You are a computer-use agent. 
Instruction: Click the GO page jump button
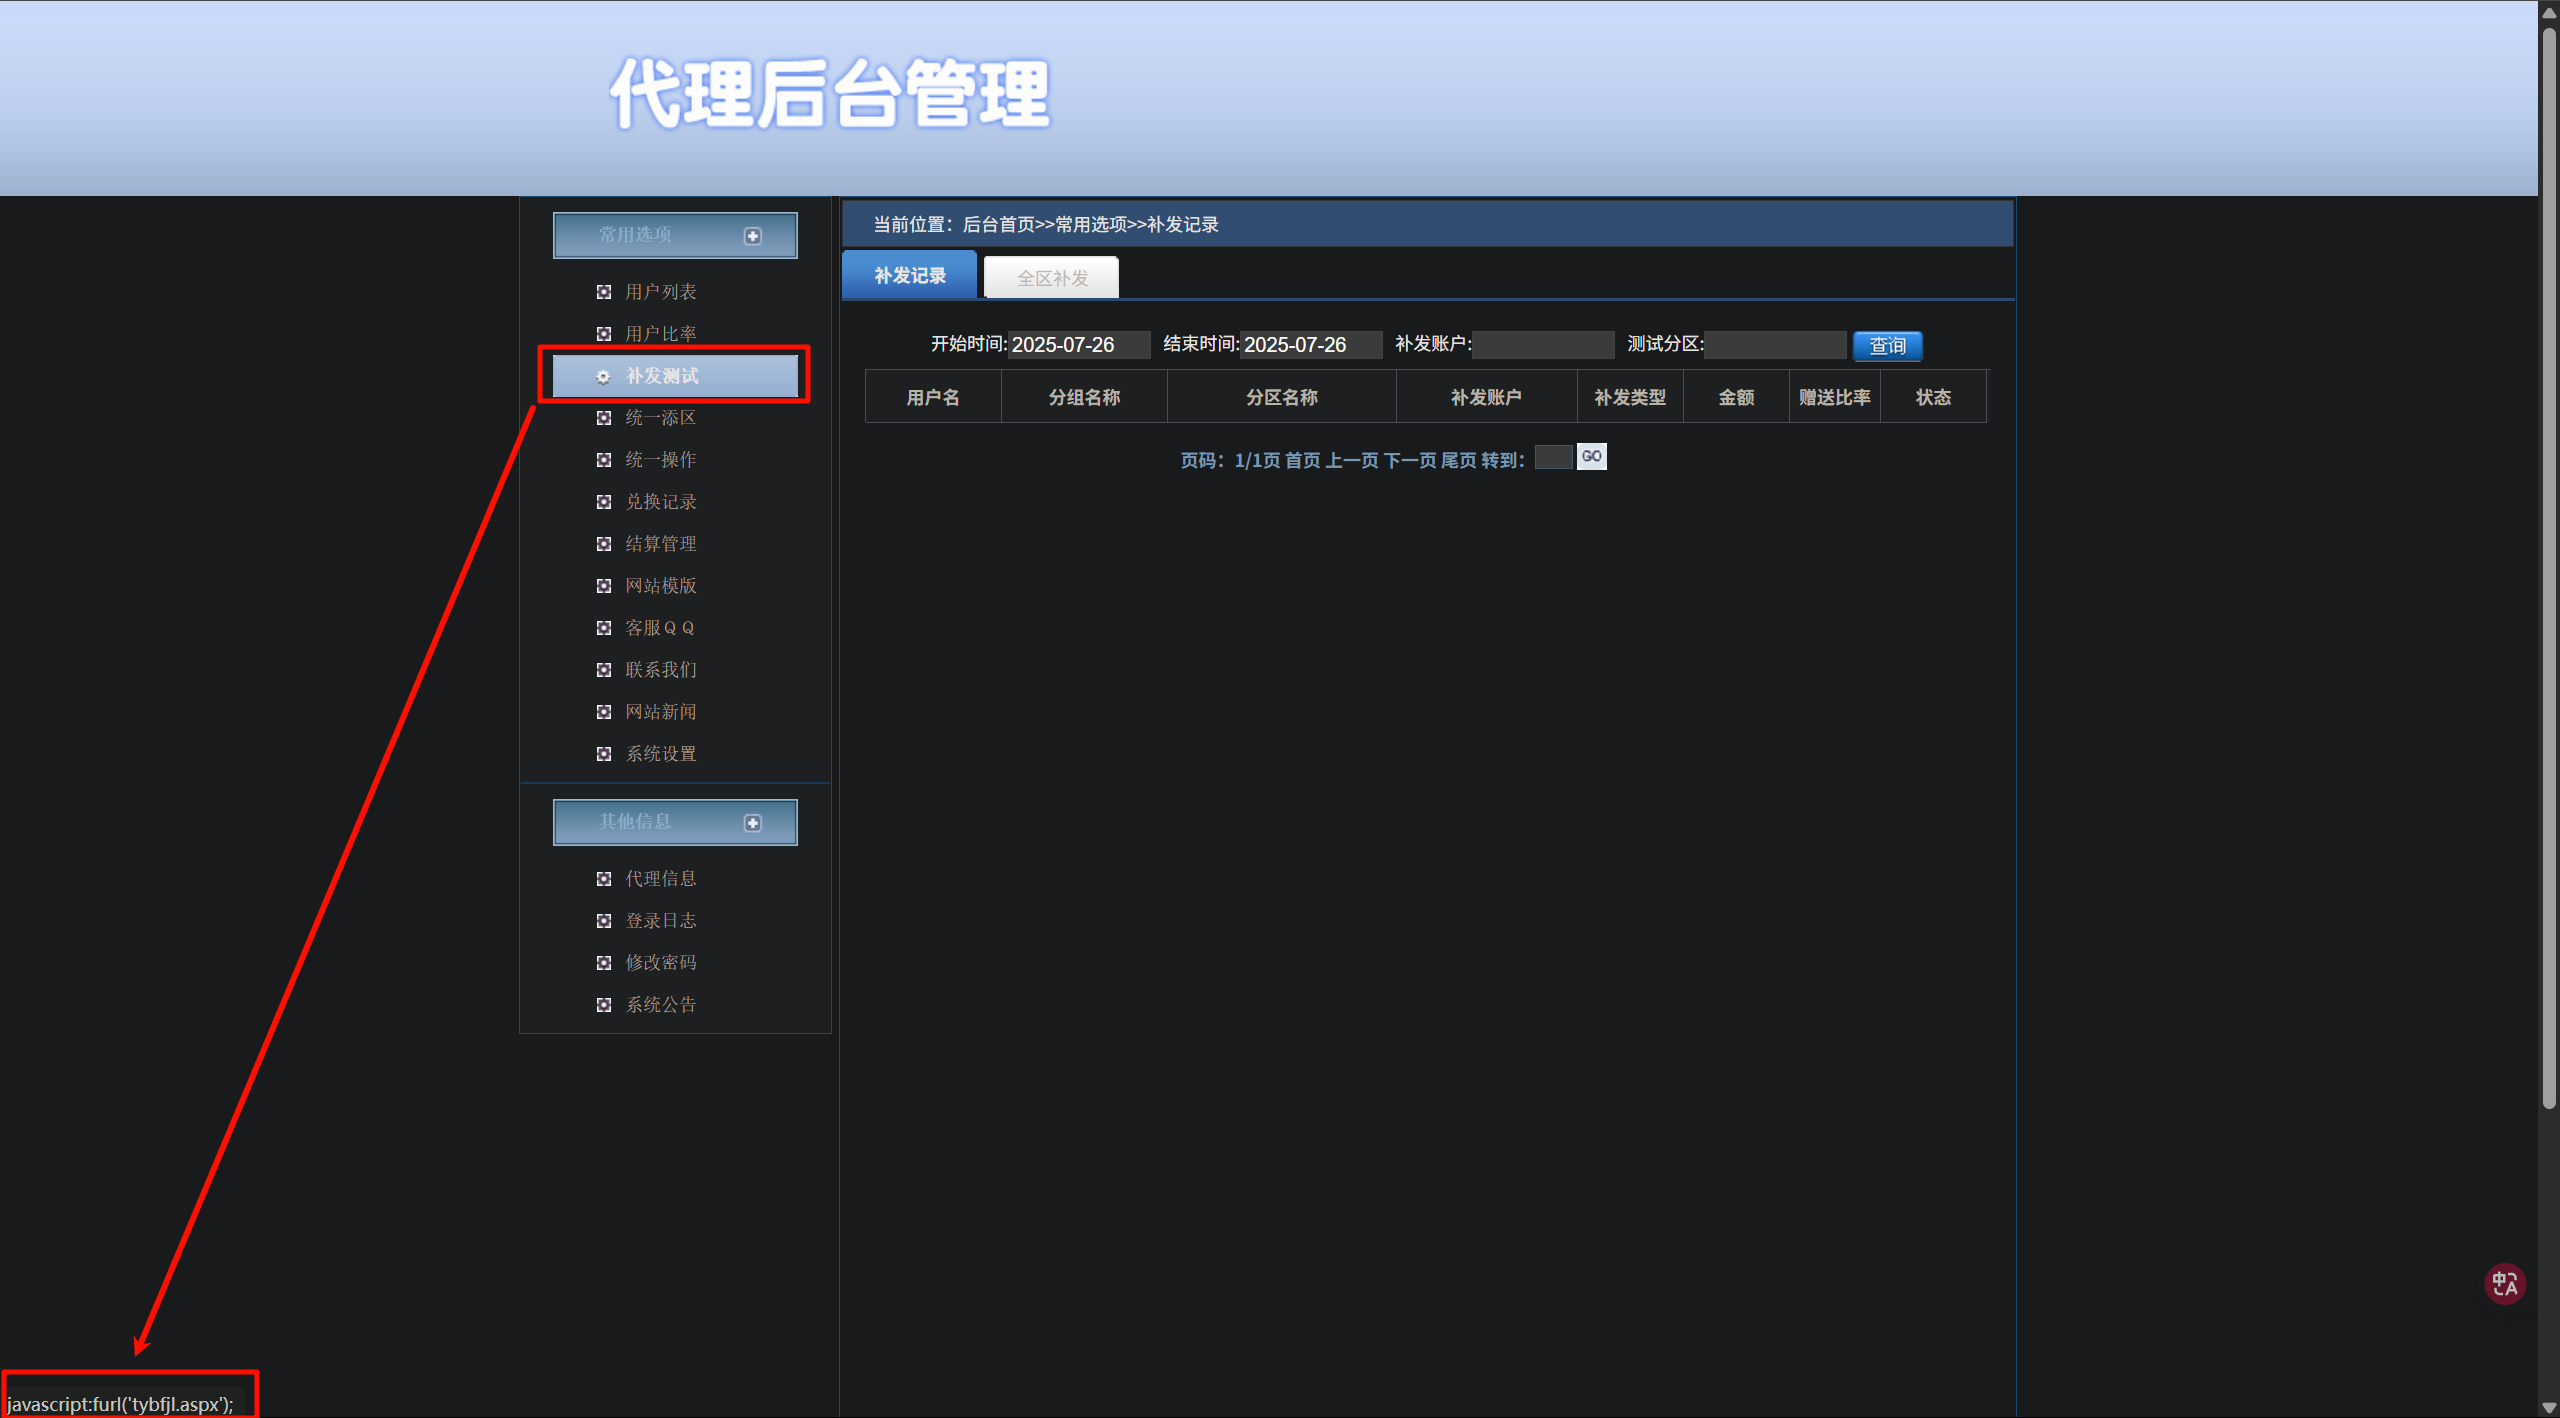click(x=1591, y=457)
